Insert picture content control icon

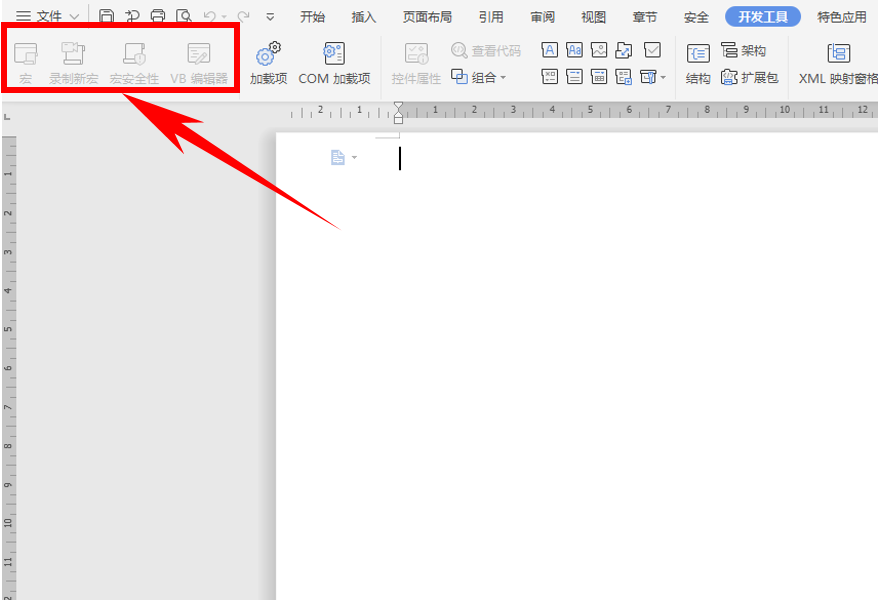tap(599, 50)
